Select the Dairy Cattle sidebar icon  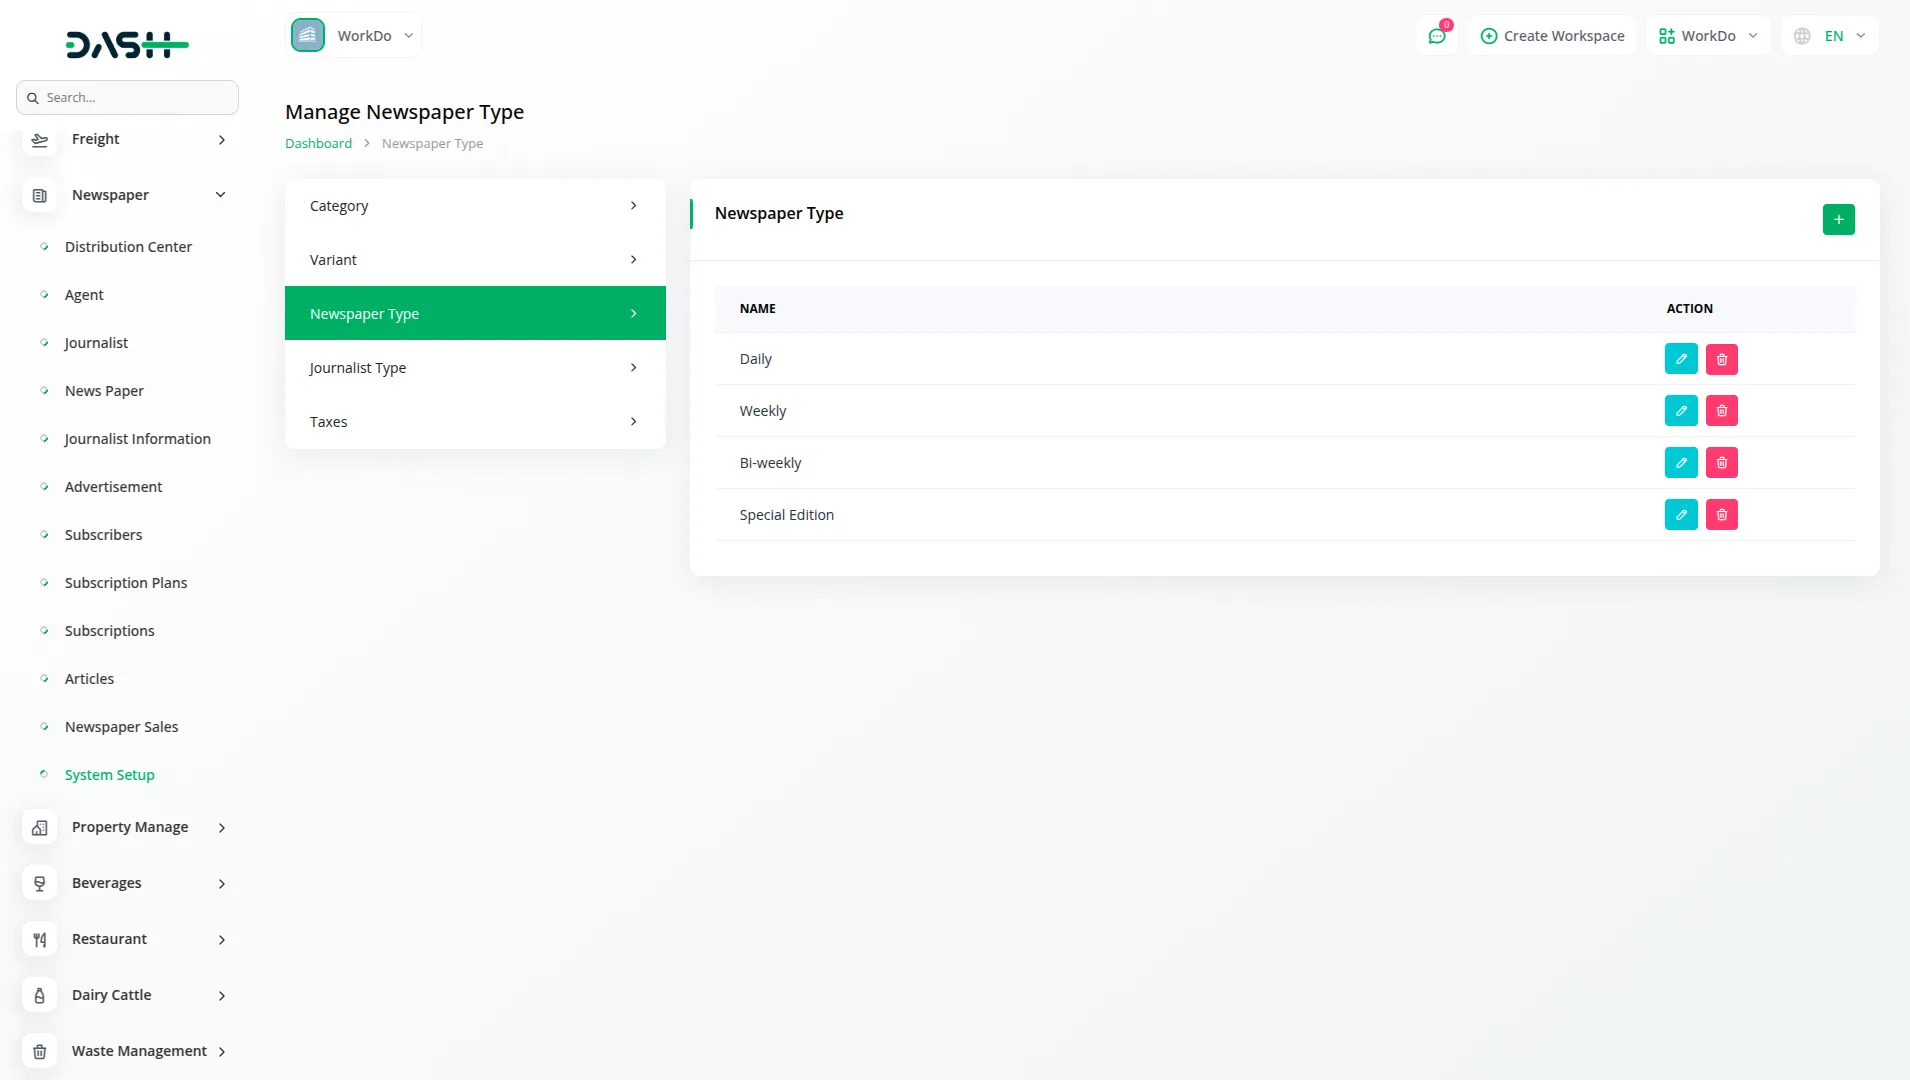tap(39, 995)
